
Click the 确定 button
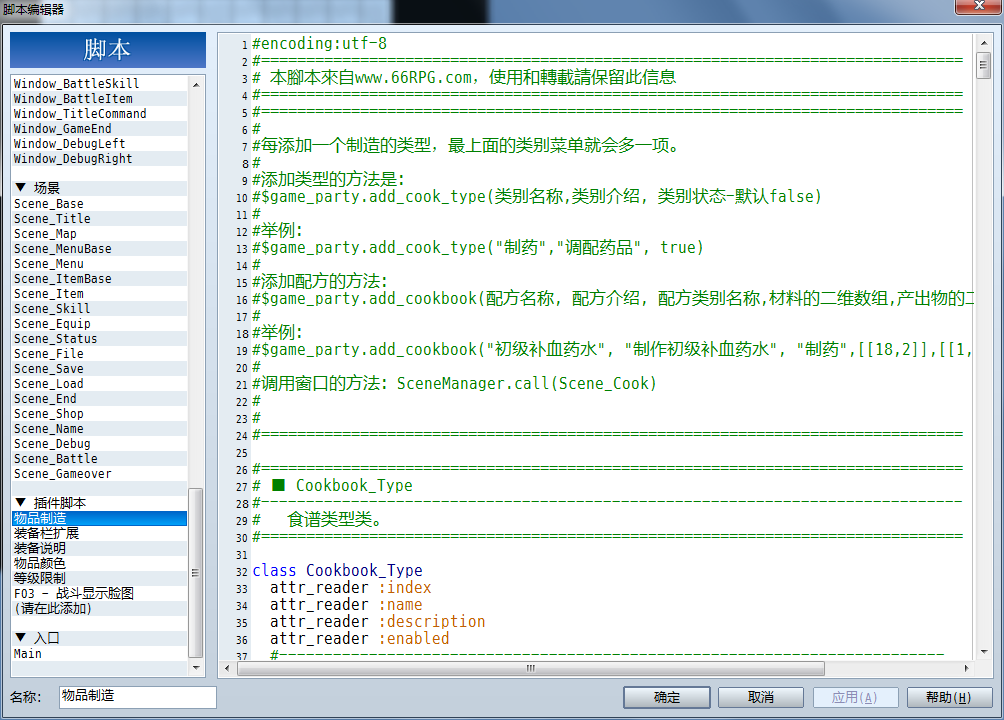[x=667, y=697]
